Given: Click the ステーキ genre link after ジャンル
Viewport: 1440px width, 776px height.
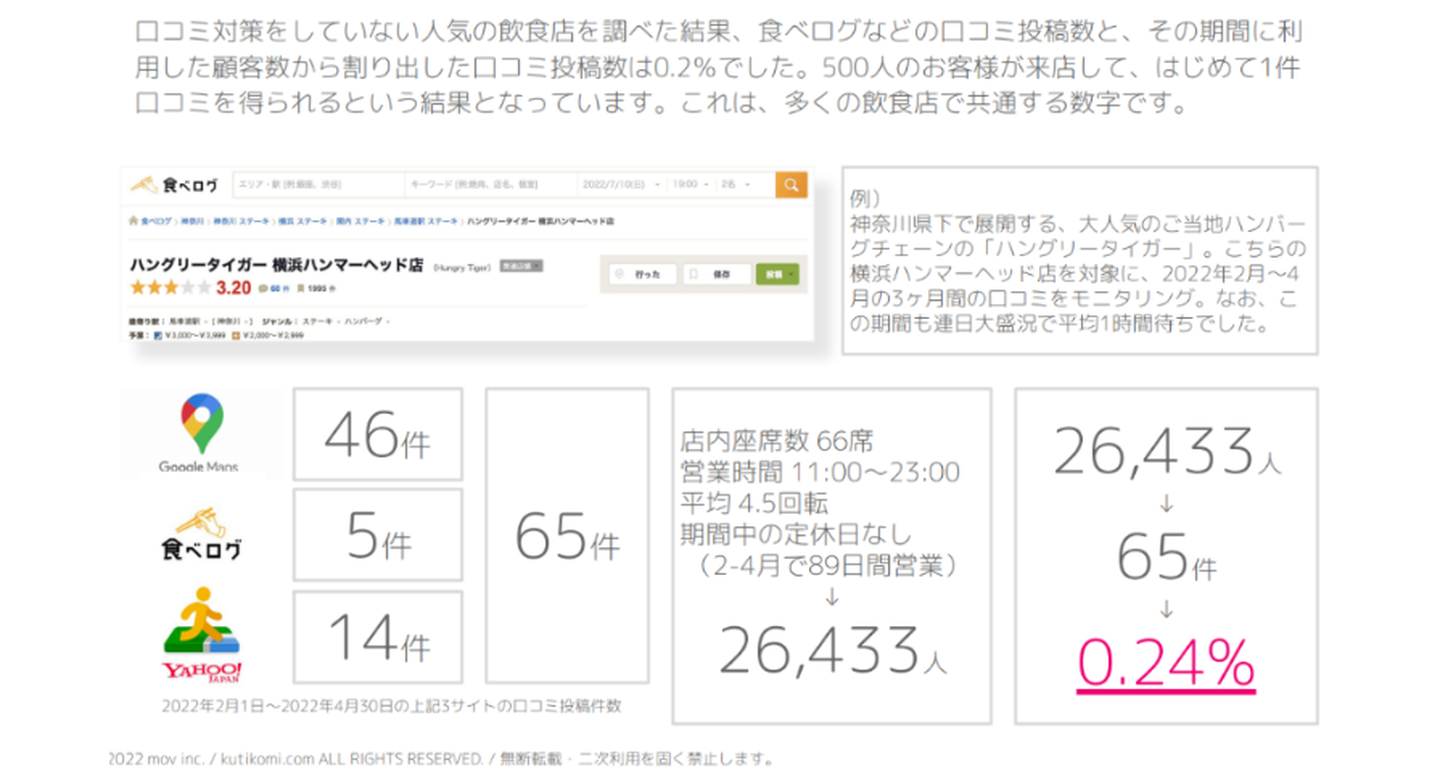Looking at the screenshot, I should pyautogui.click(x=316, y=320).
